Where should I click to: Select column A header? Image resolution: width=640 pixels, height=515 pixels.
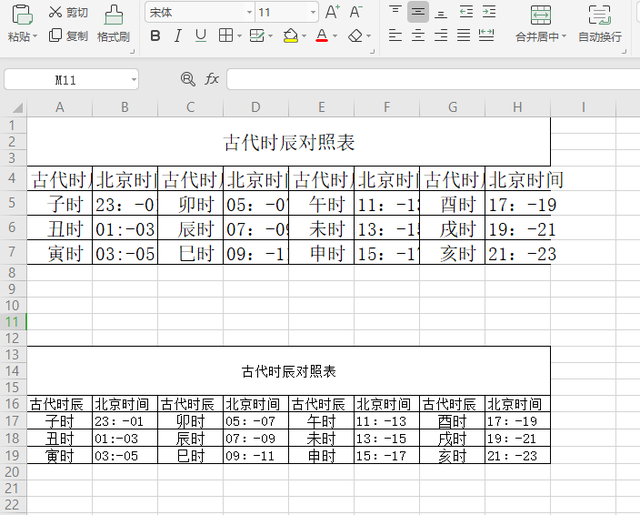(60, 107)
